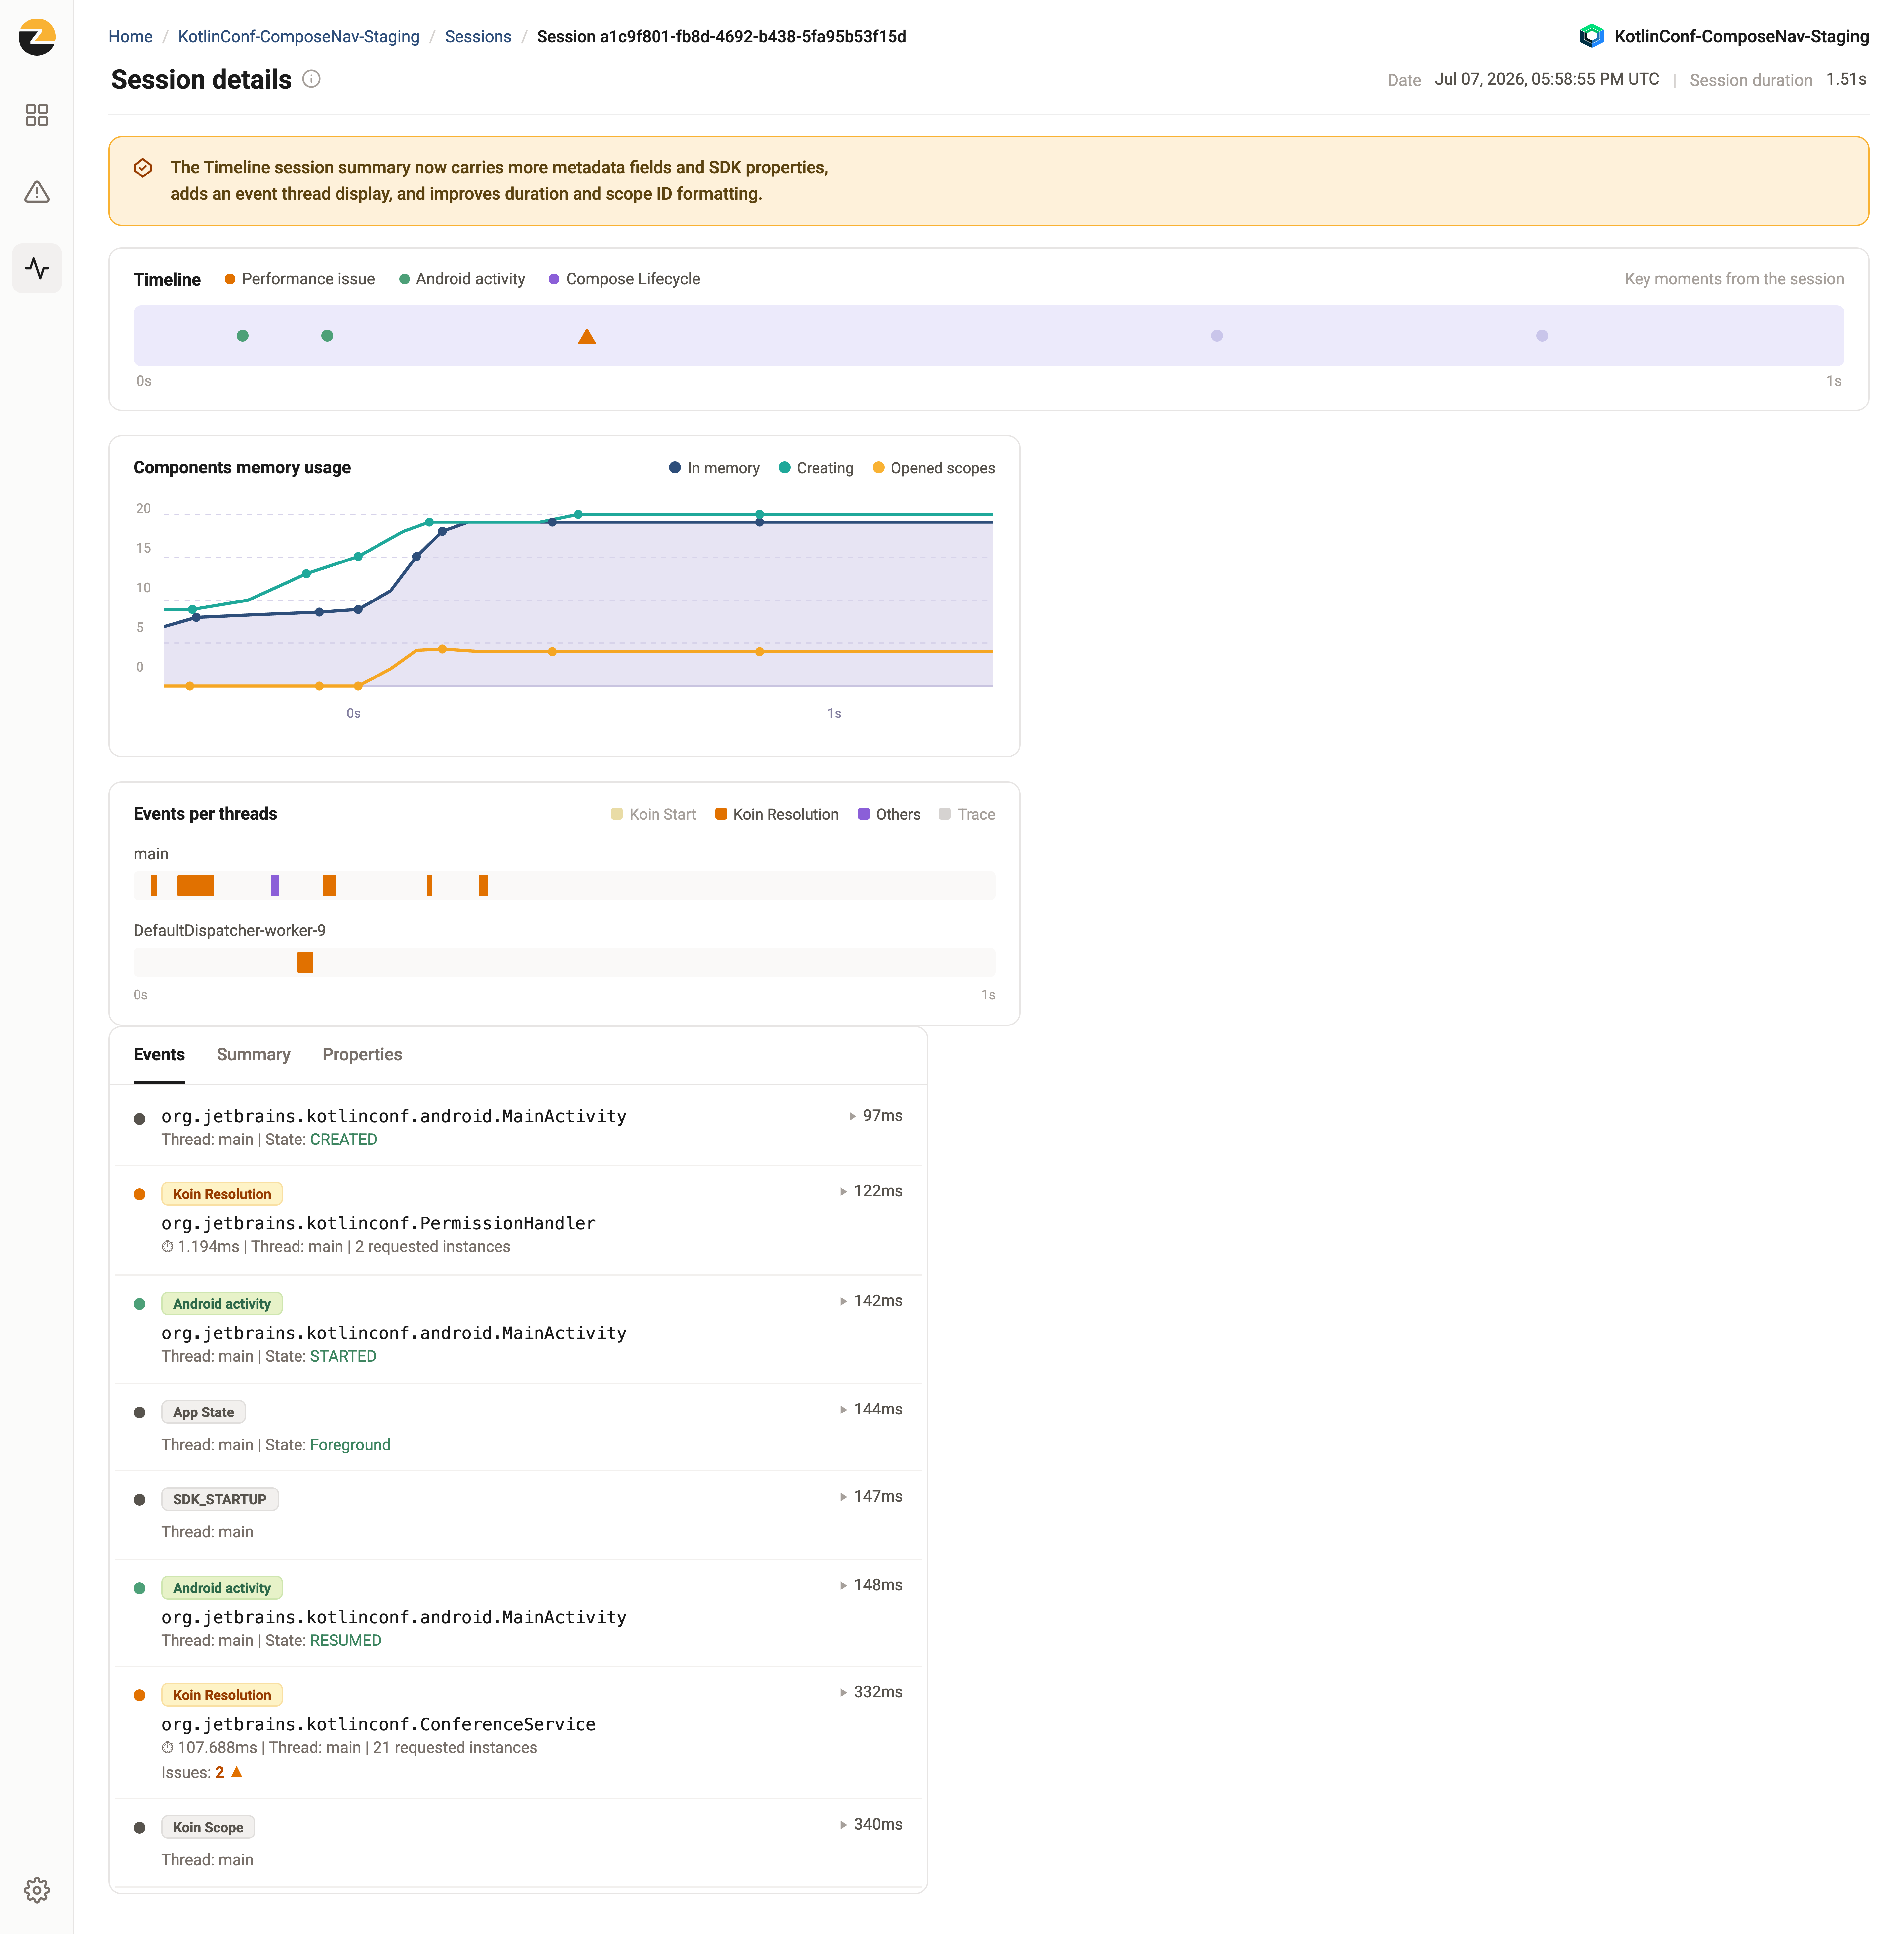
Task: Click the KotlinConf project icon top right
Action: (x=1591, y=36)
